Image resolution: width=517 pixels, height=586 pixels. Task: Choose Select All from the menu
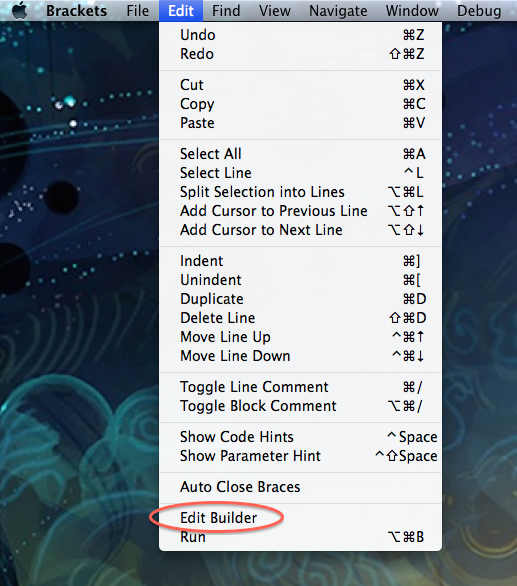click(300, 154)
